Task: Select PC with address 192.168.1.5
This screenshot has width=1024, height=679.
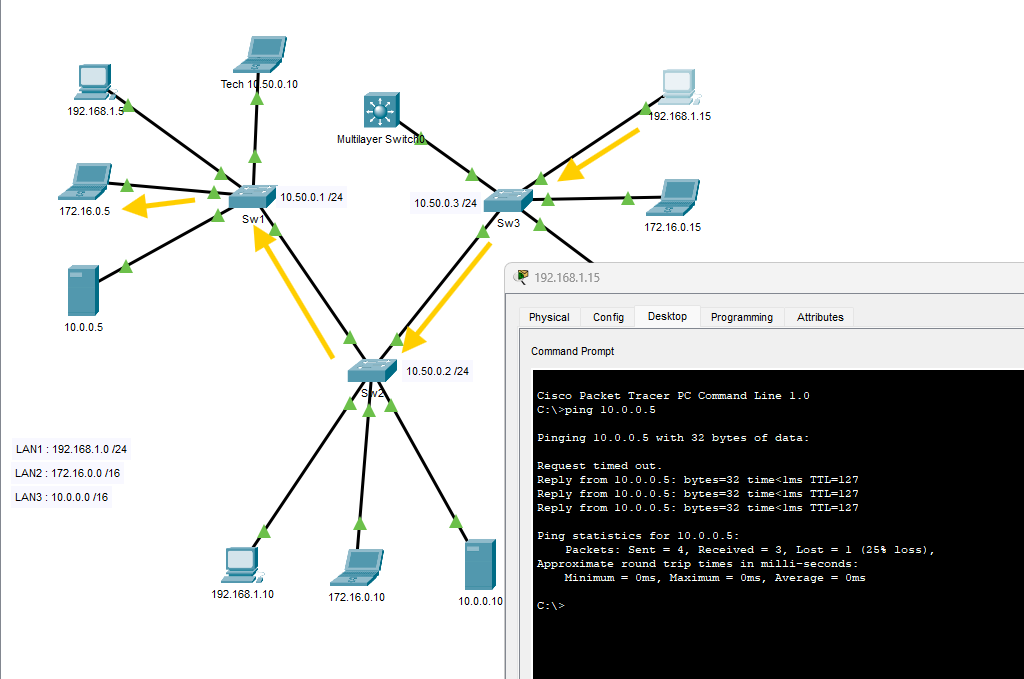Action: click(x=95, y=82)
